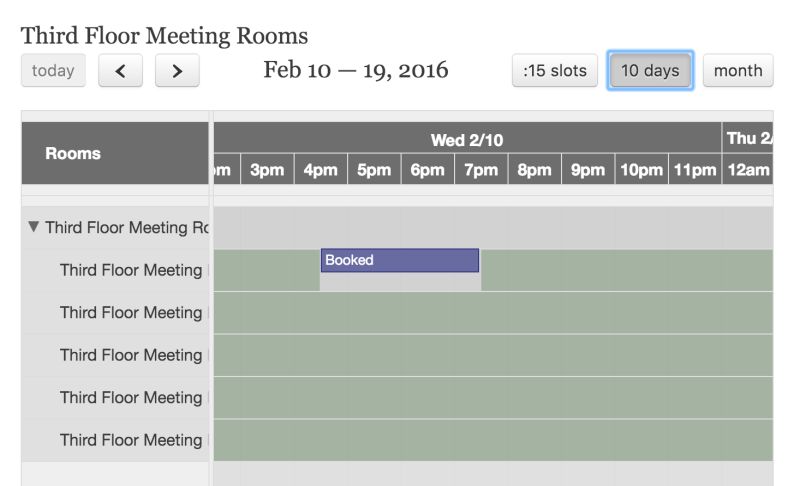Image resolution: width=800 pixels, height=486 pixels.
Task: Collapse the Third Floor Meeting Rooms group
Action: tap(34, 227)
